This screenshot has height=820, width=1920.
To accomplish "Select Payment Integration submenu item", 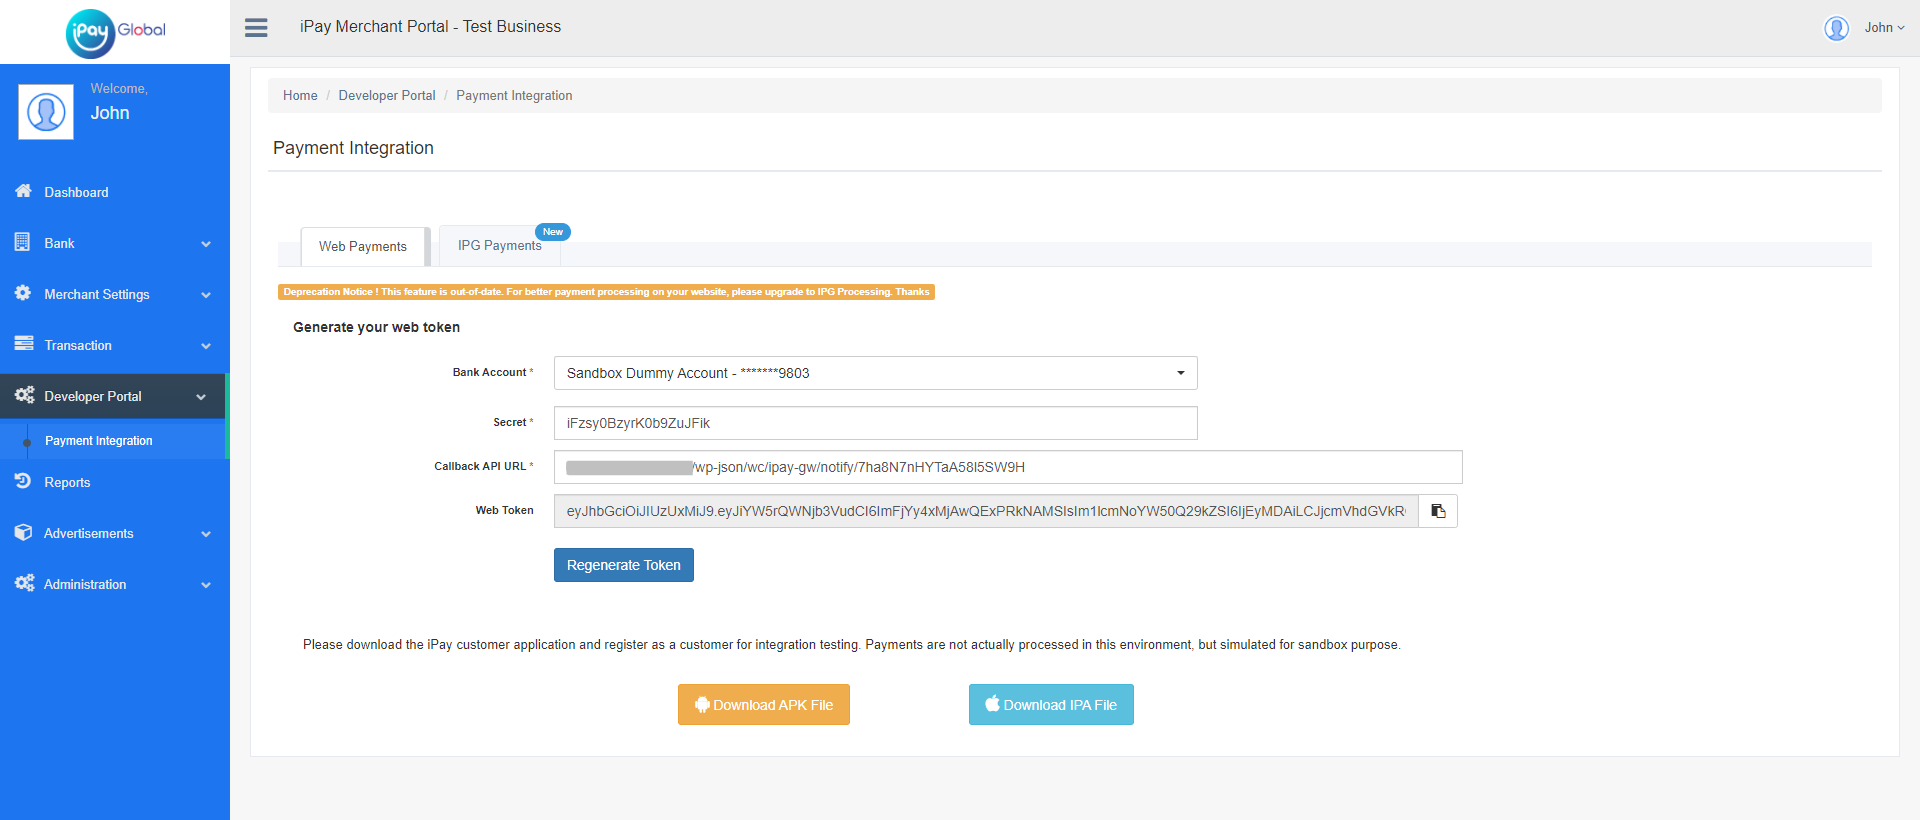I will 99,441.
